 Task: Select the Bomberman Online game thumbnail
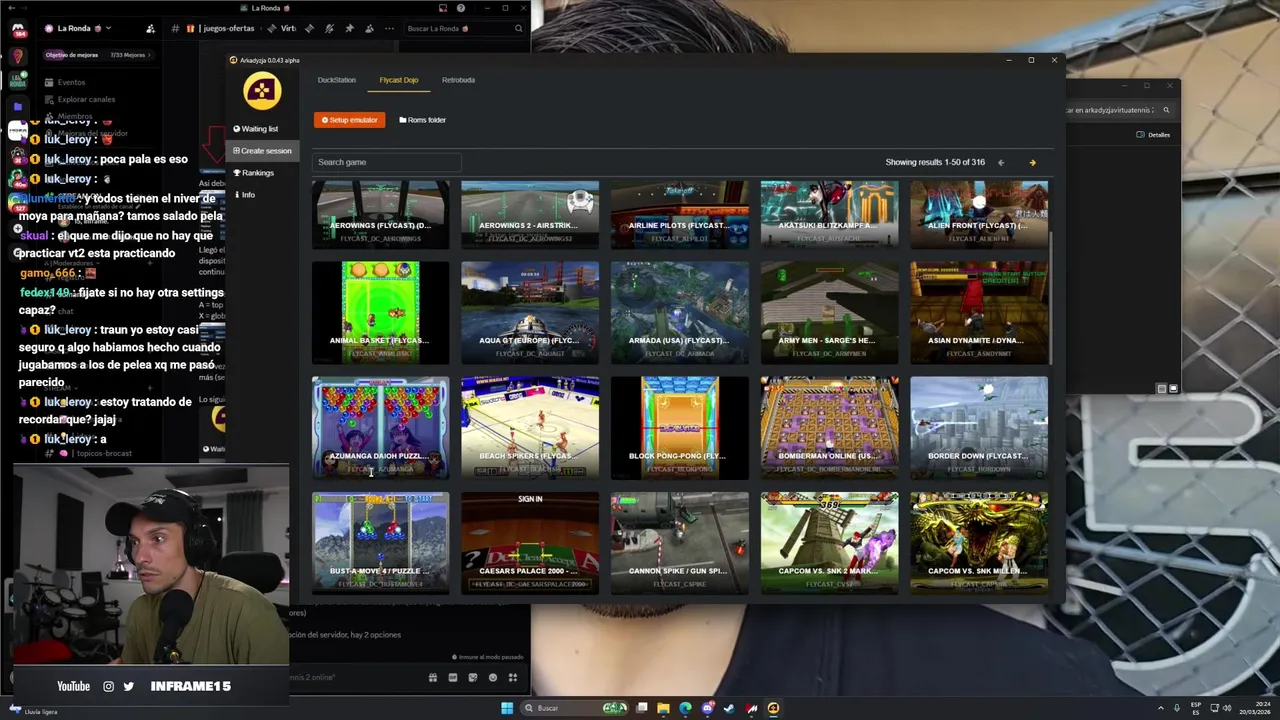(829, 427)
